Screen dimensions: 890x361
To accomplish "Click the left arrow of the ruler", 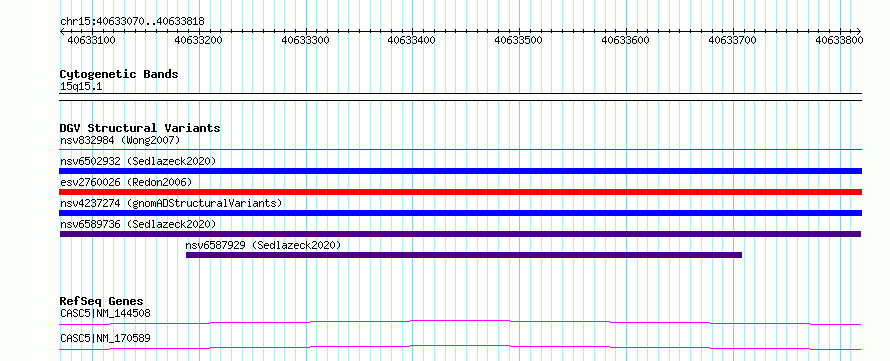I will 62,31.
